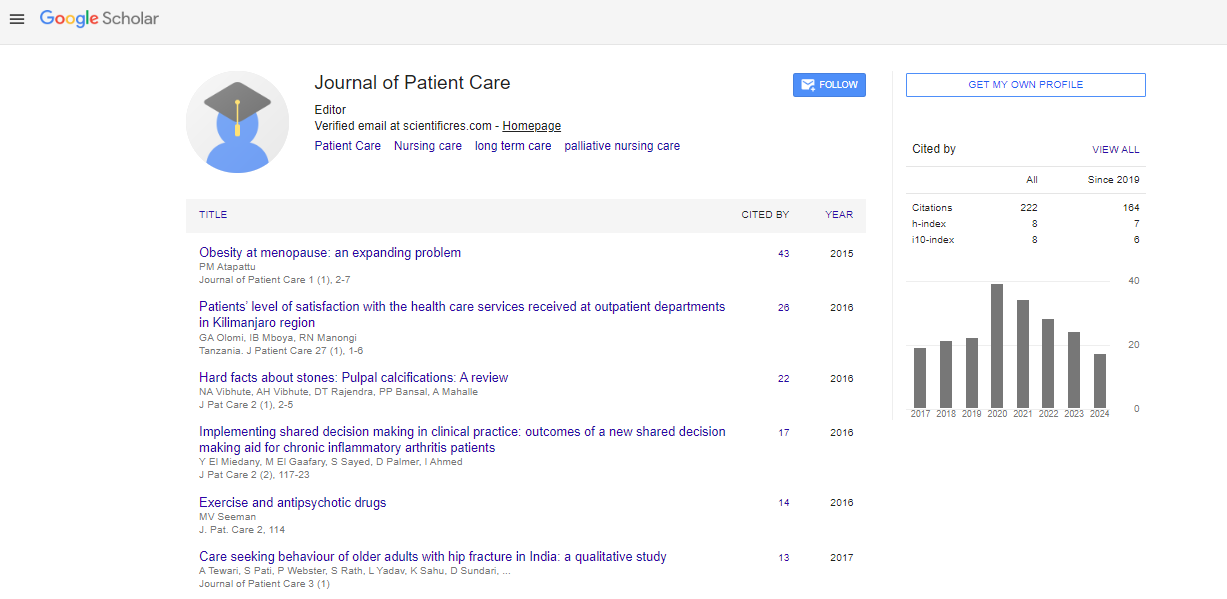Click the Journal of Patient Care avatar
Screen dimensions: 1227x599
point(237,122)
